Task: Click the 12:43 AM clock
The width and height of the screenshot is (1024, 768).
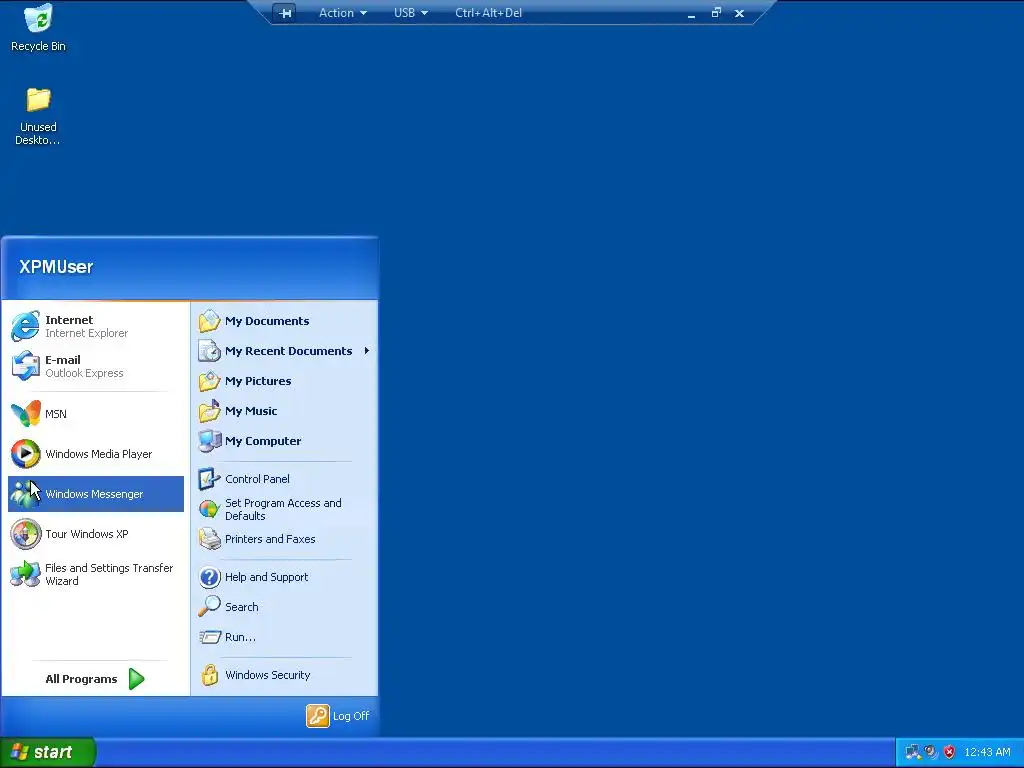Action: [987, 752]
